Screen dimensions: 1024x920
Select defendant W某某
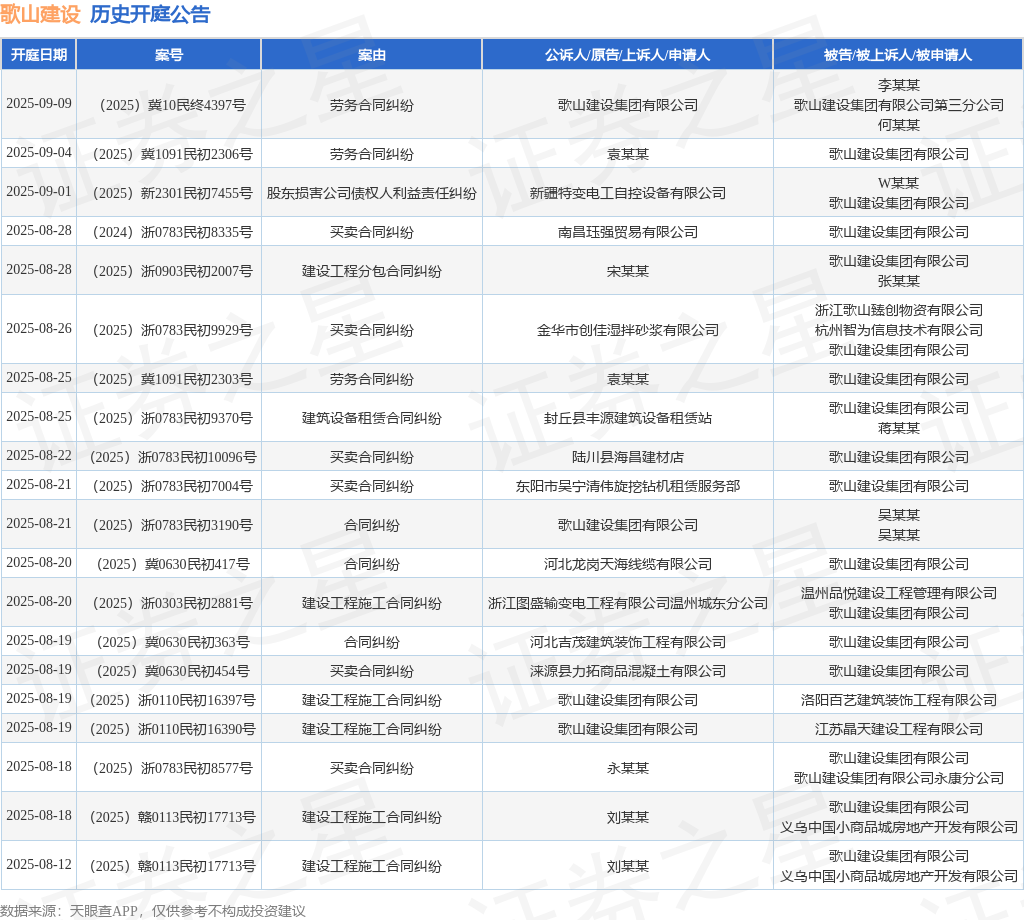(x=899, y=183)
